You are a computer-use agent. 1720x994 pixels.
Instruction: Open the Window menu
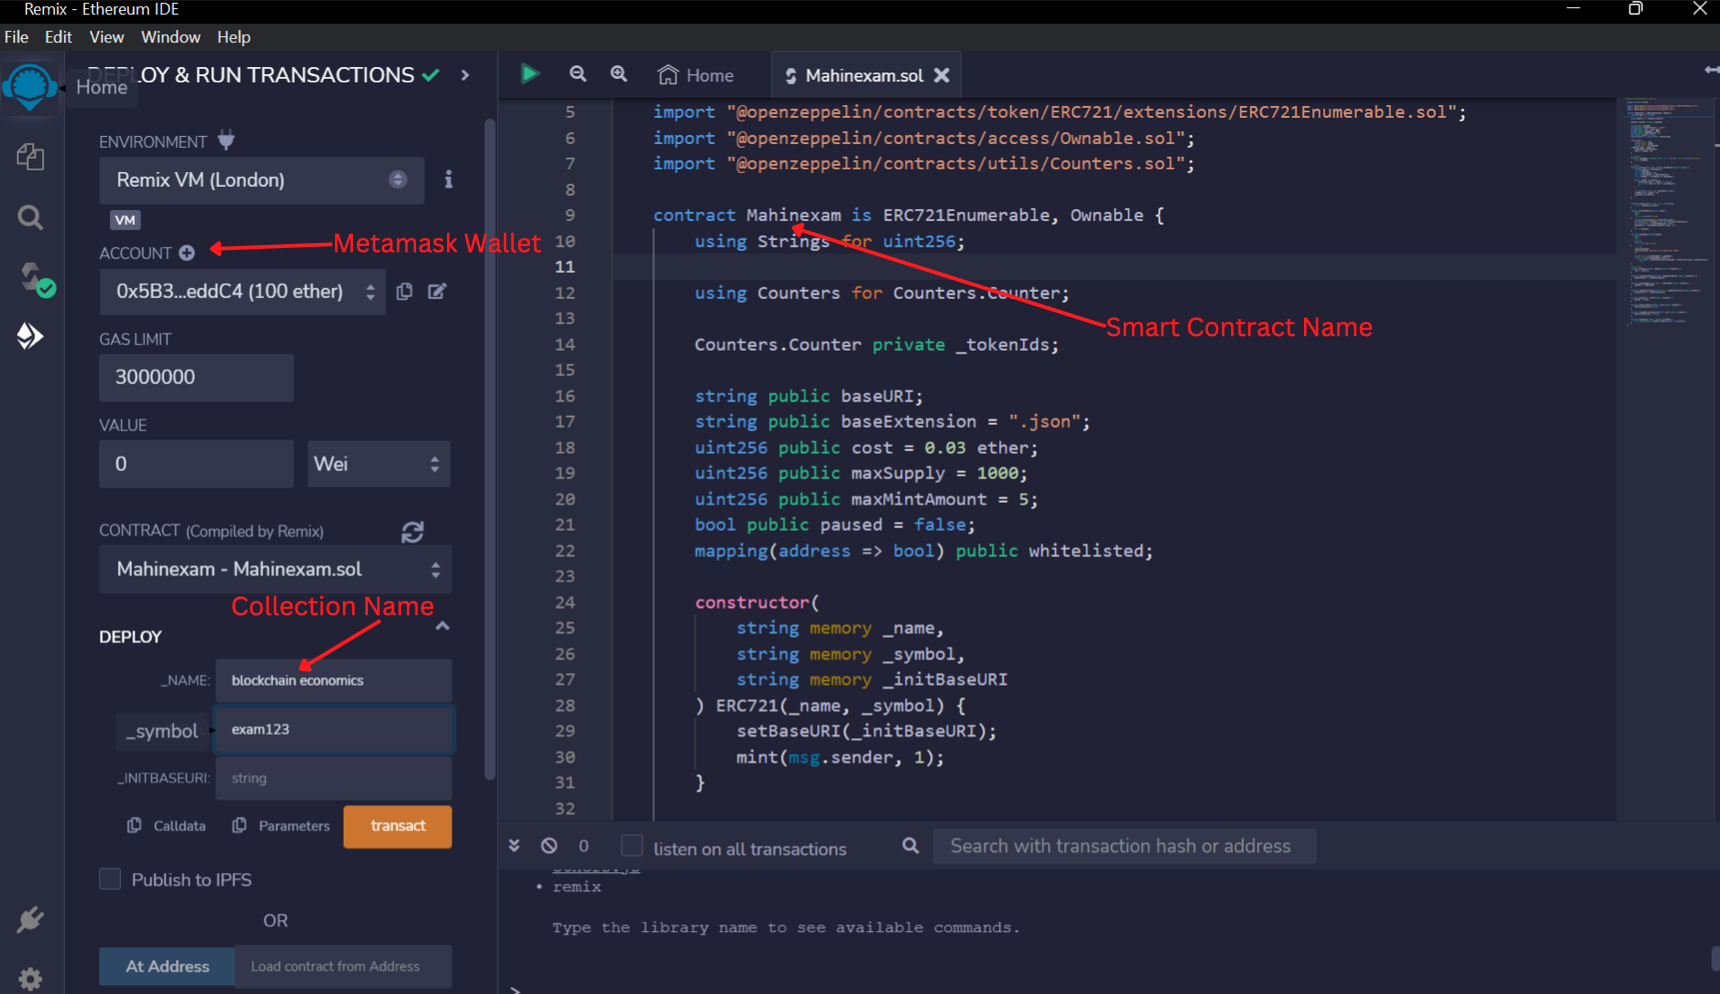171,37
